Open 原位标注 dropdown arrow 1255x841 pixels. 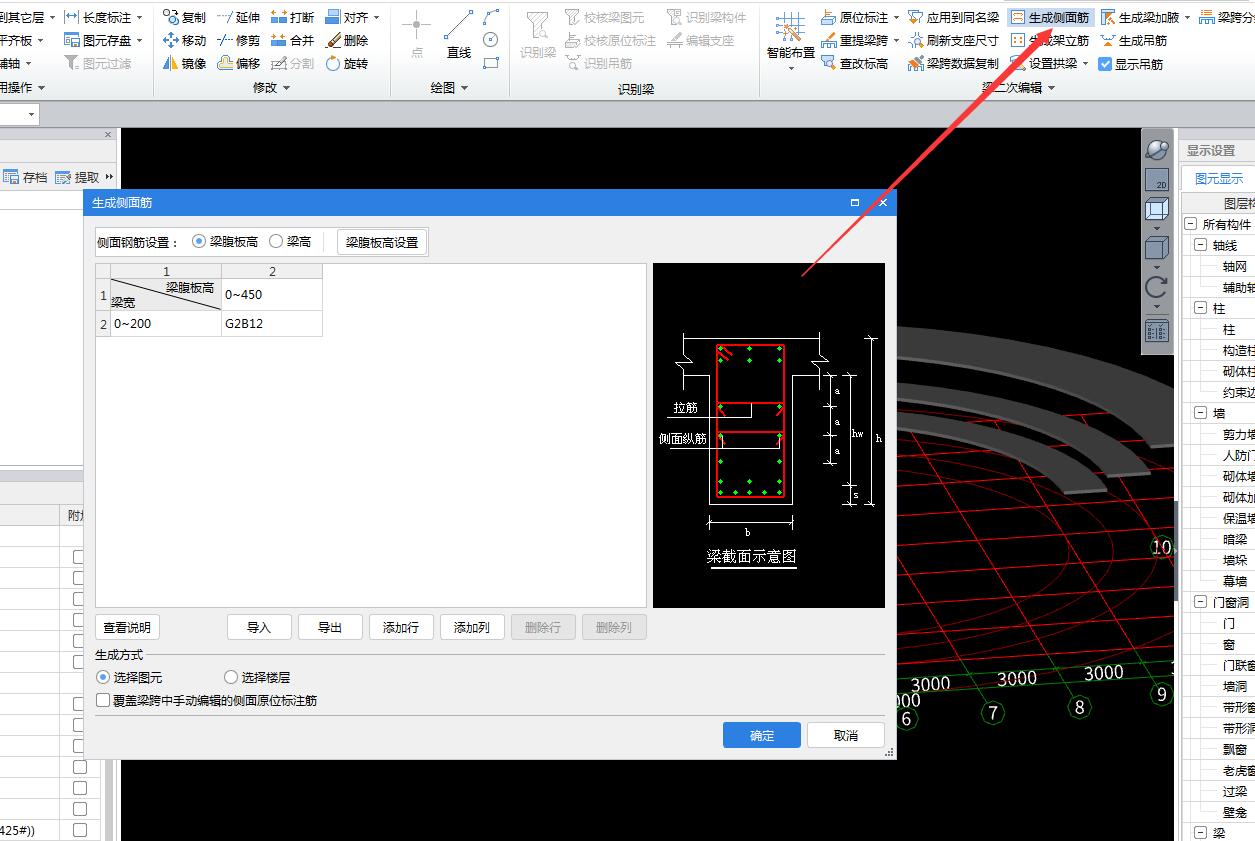click(x=896, y=18)
